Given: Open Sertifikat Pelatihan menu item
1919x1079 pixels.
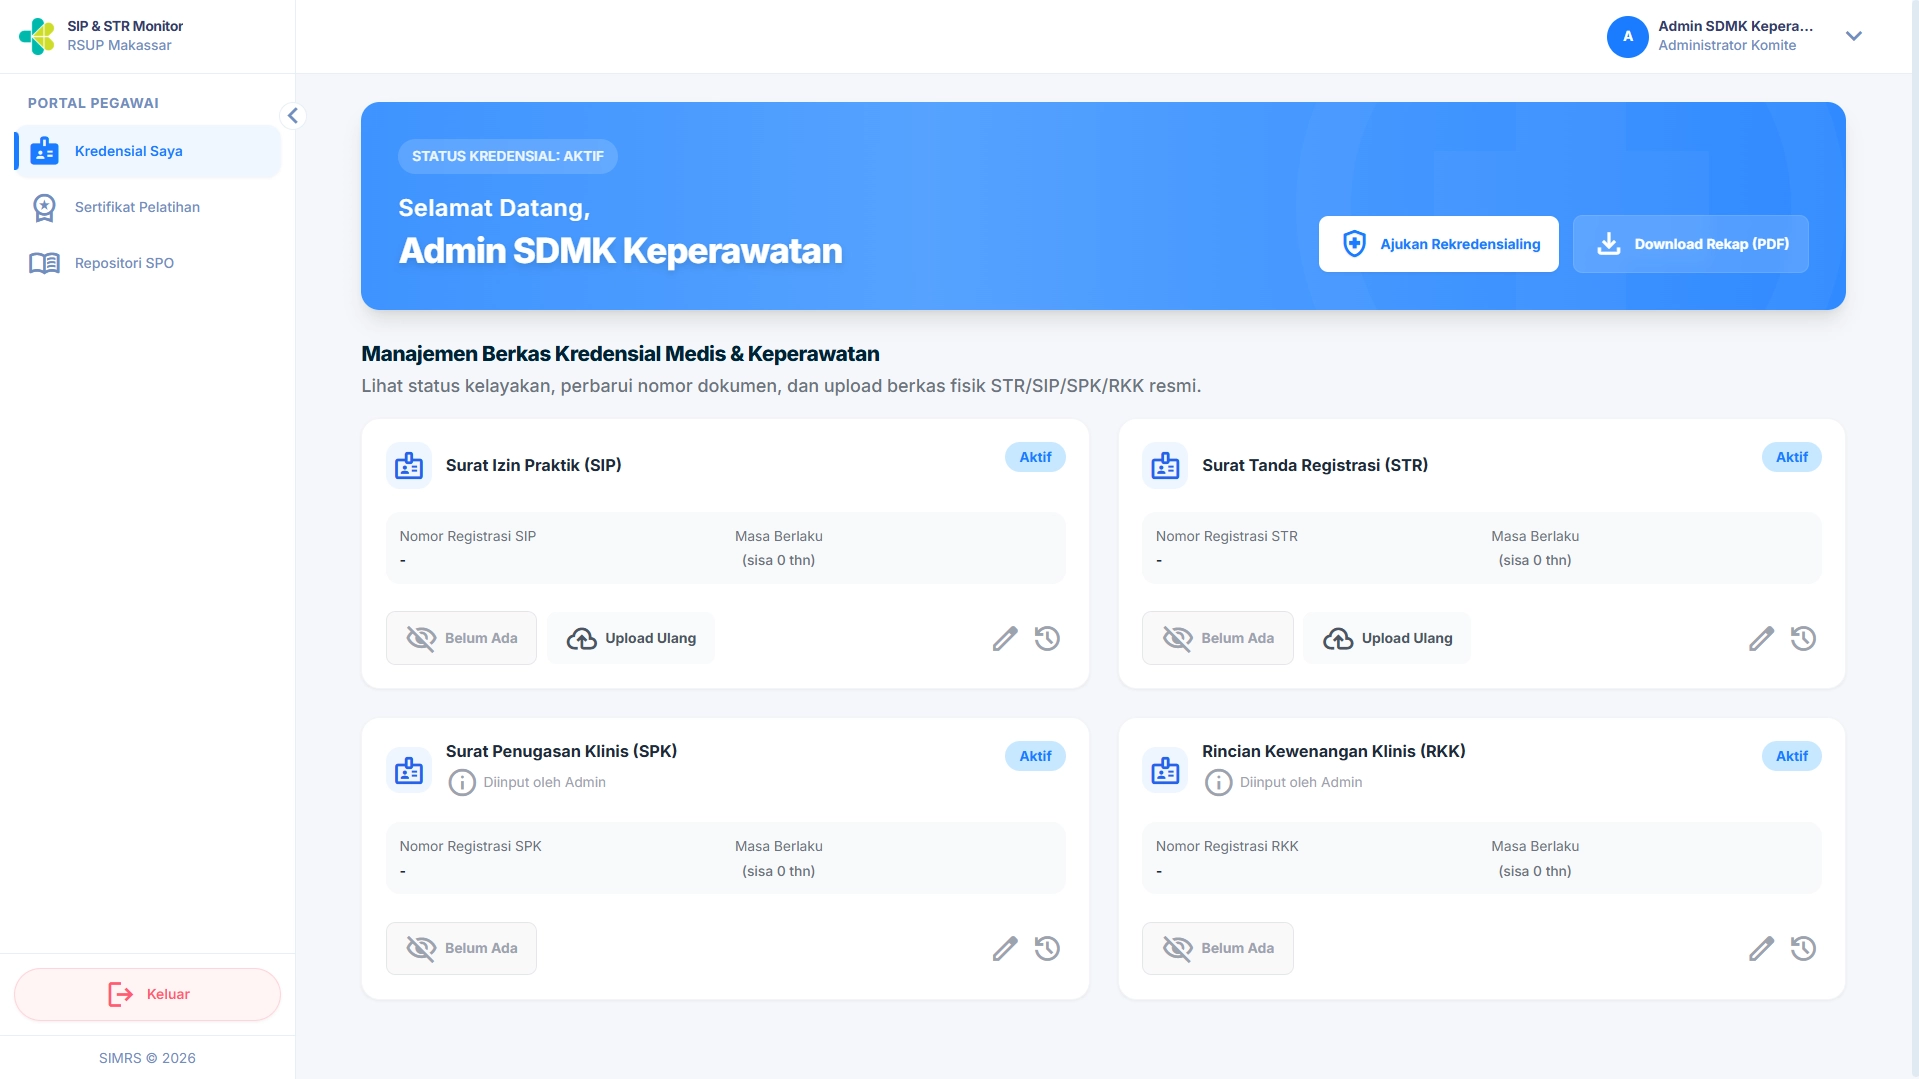Looking at the screenshot, I should [x=148, y=207].
